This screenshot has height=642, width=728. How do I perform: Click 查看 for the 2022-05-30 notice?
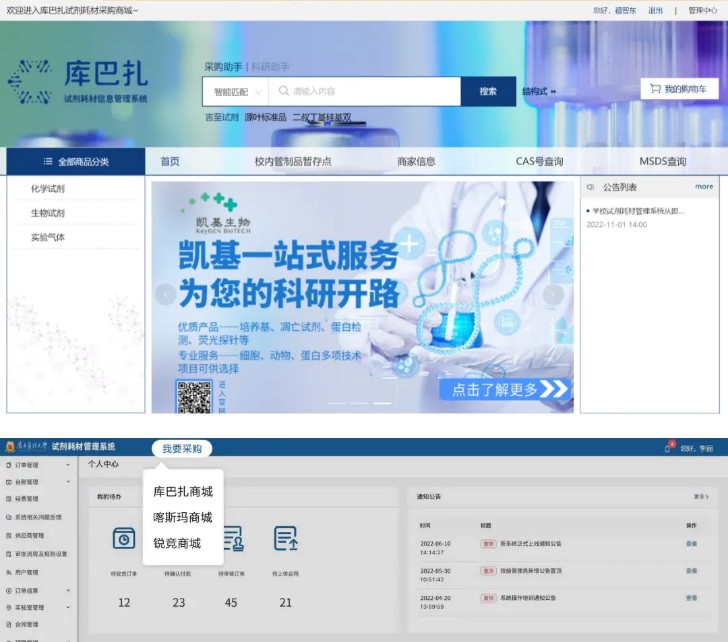pyautogui.click(x=691, y=571)
